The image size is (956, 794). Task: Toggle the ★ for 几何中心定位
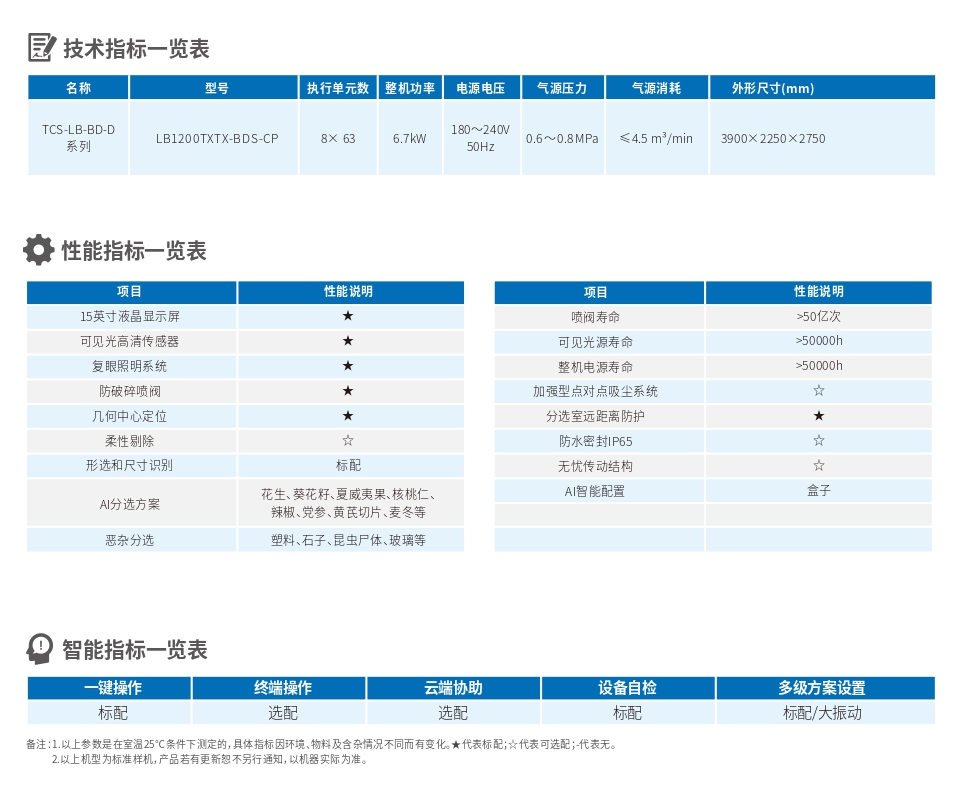point(348,416)
